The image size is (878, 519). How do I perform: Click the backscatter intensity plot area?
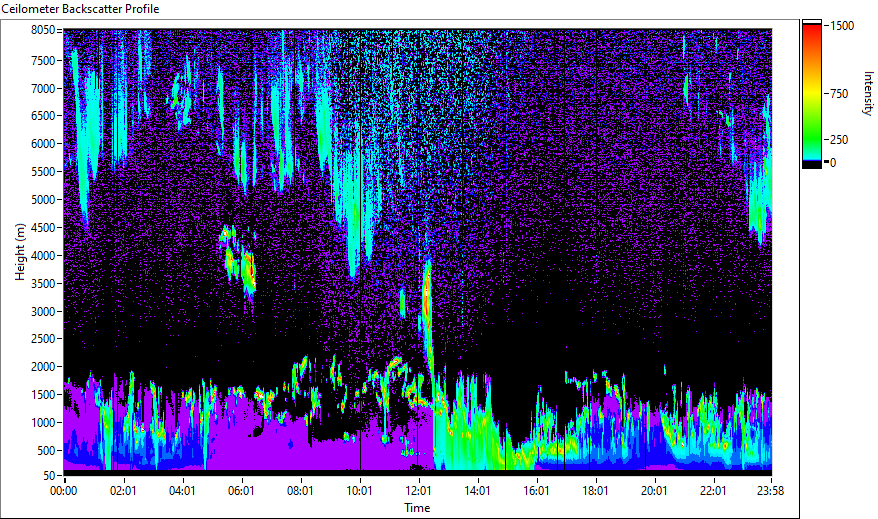(x=418, y=251)
